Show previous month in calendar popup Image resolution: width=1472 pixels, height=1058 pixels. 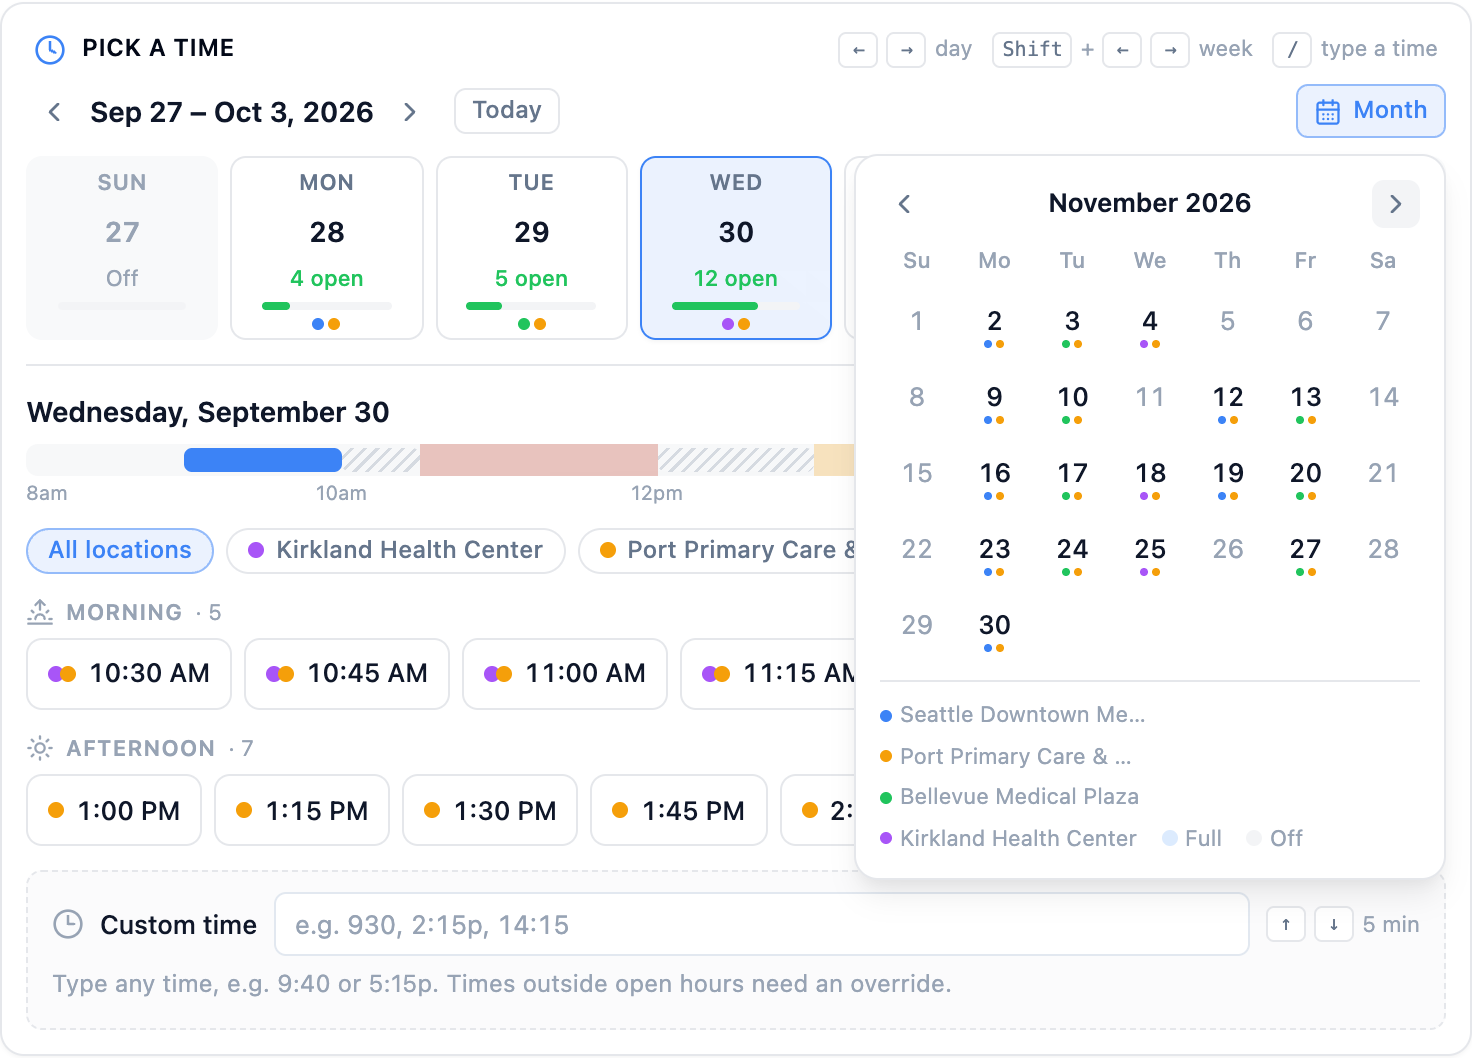[904, 204]
